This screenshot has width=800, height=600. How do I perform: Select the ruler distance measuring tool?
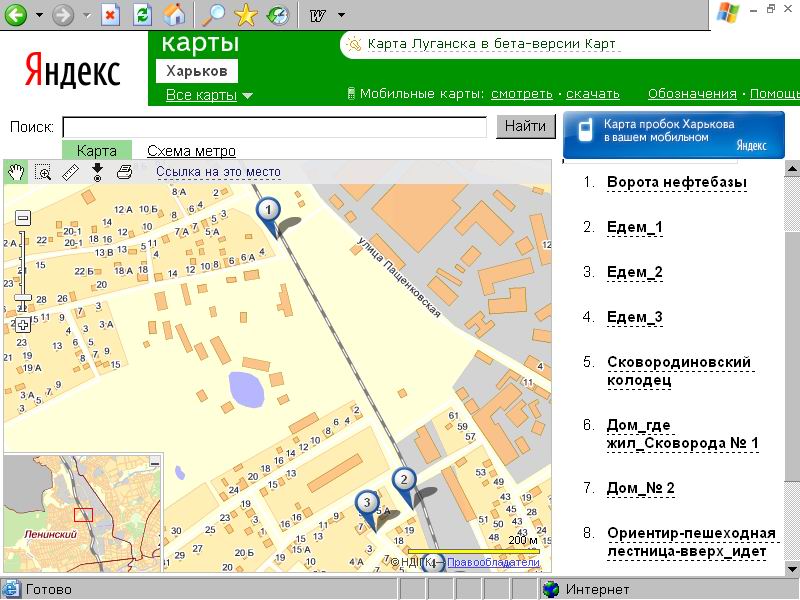click(x=70, y=172)
